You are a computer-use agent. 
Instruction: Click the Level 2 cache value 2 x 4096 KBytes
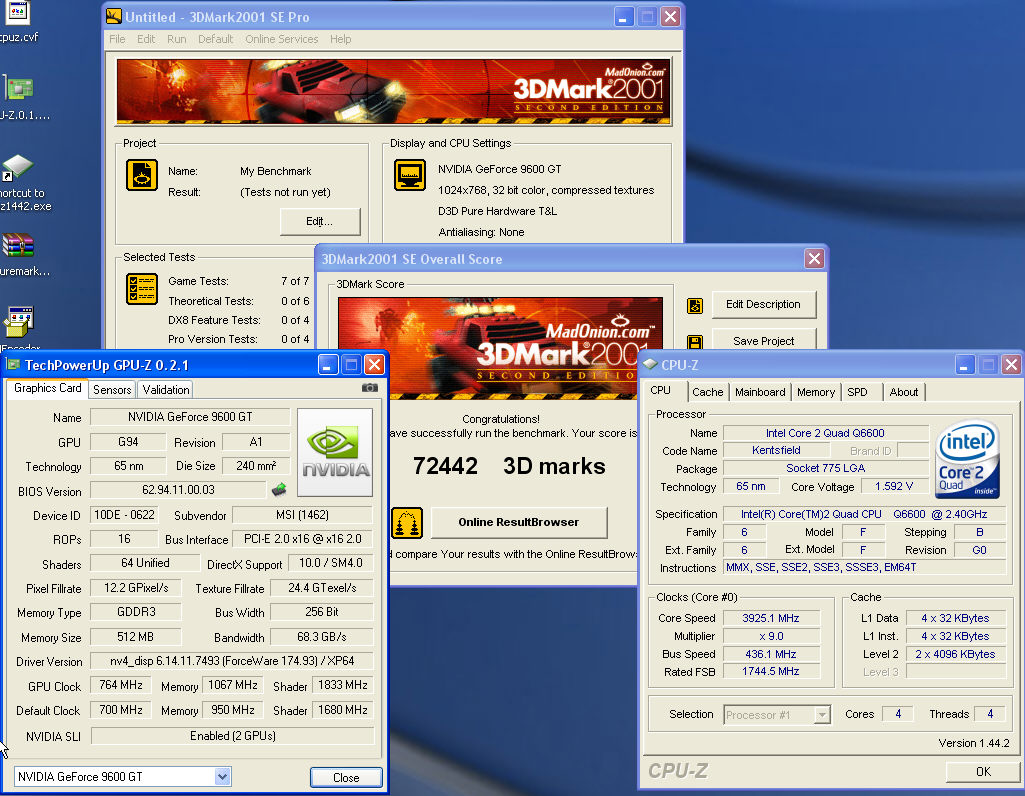point(955,654)
